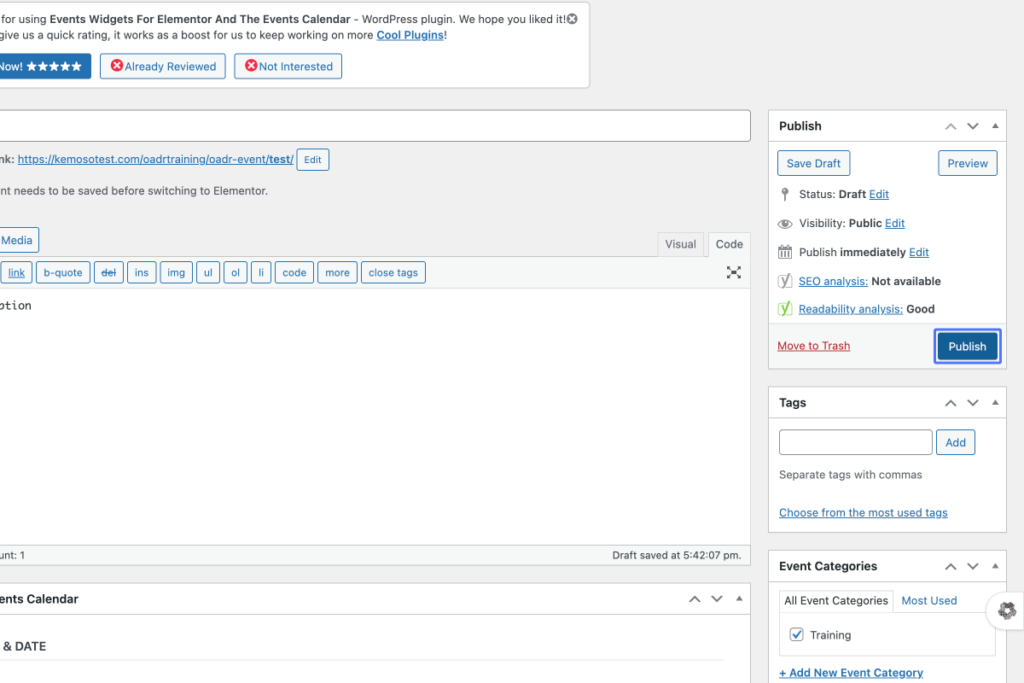Click Yoast icon beside SEO analysis

[x=785, y=281]
